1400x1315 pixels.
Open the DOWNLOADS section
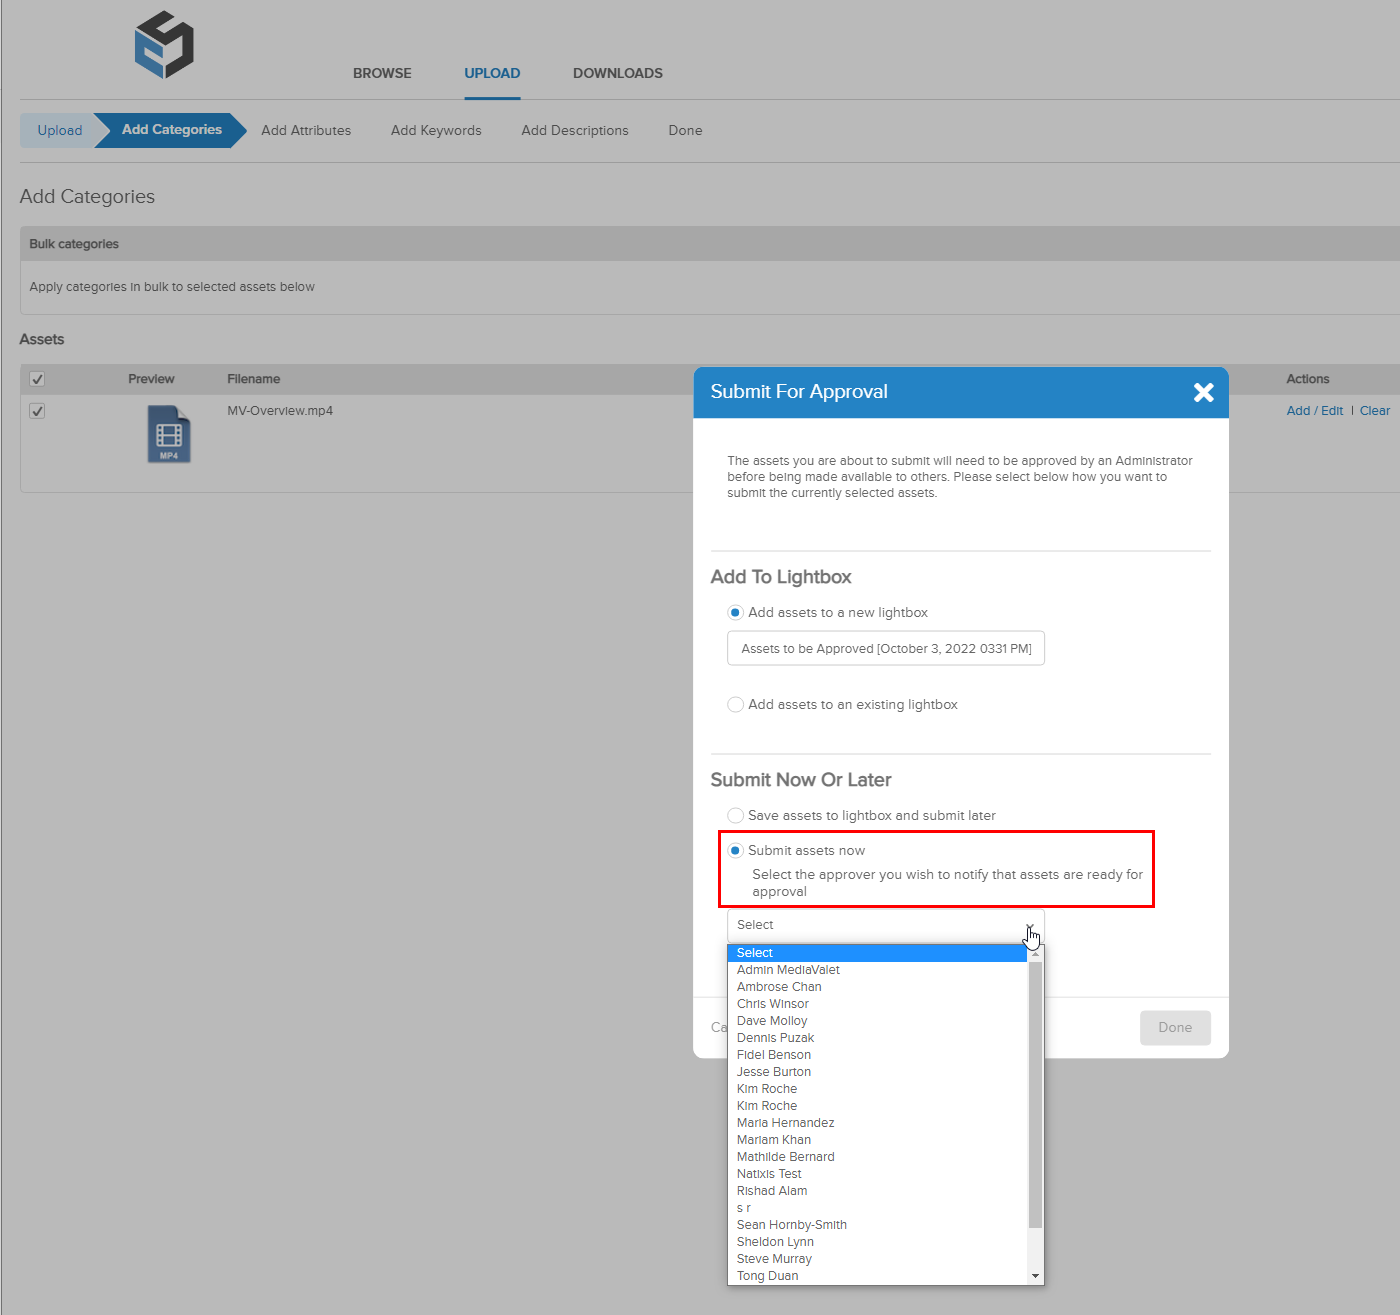(617, 73)
